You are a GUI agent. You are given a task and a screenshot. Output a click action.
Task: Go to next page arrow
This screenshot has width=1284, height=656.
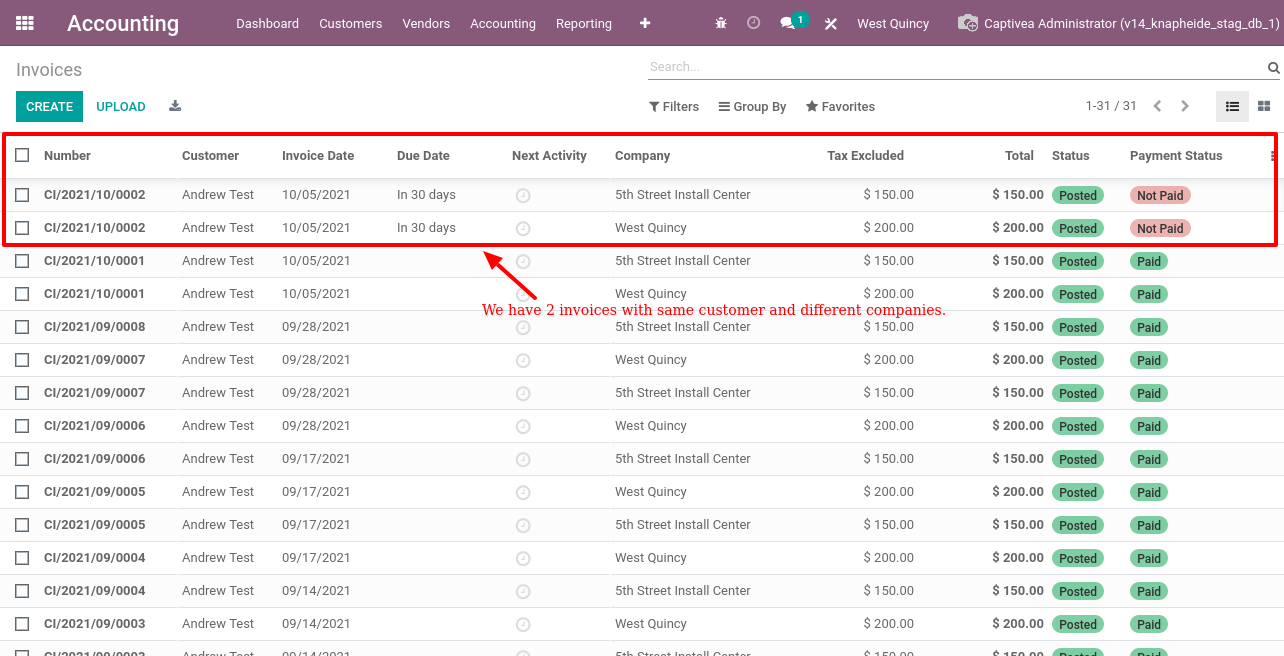(x=1185, y=106)
